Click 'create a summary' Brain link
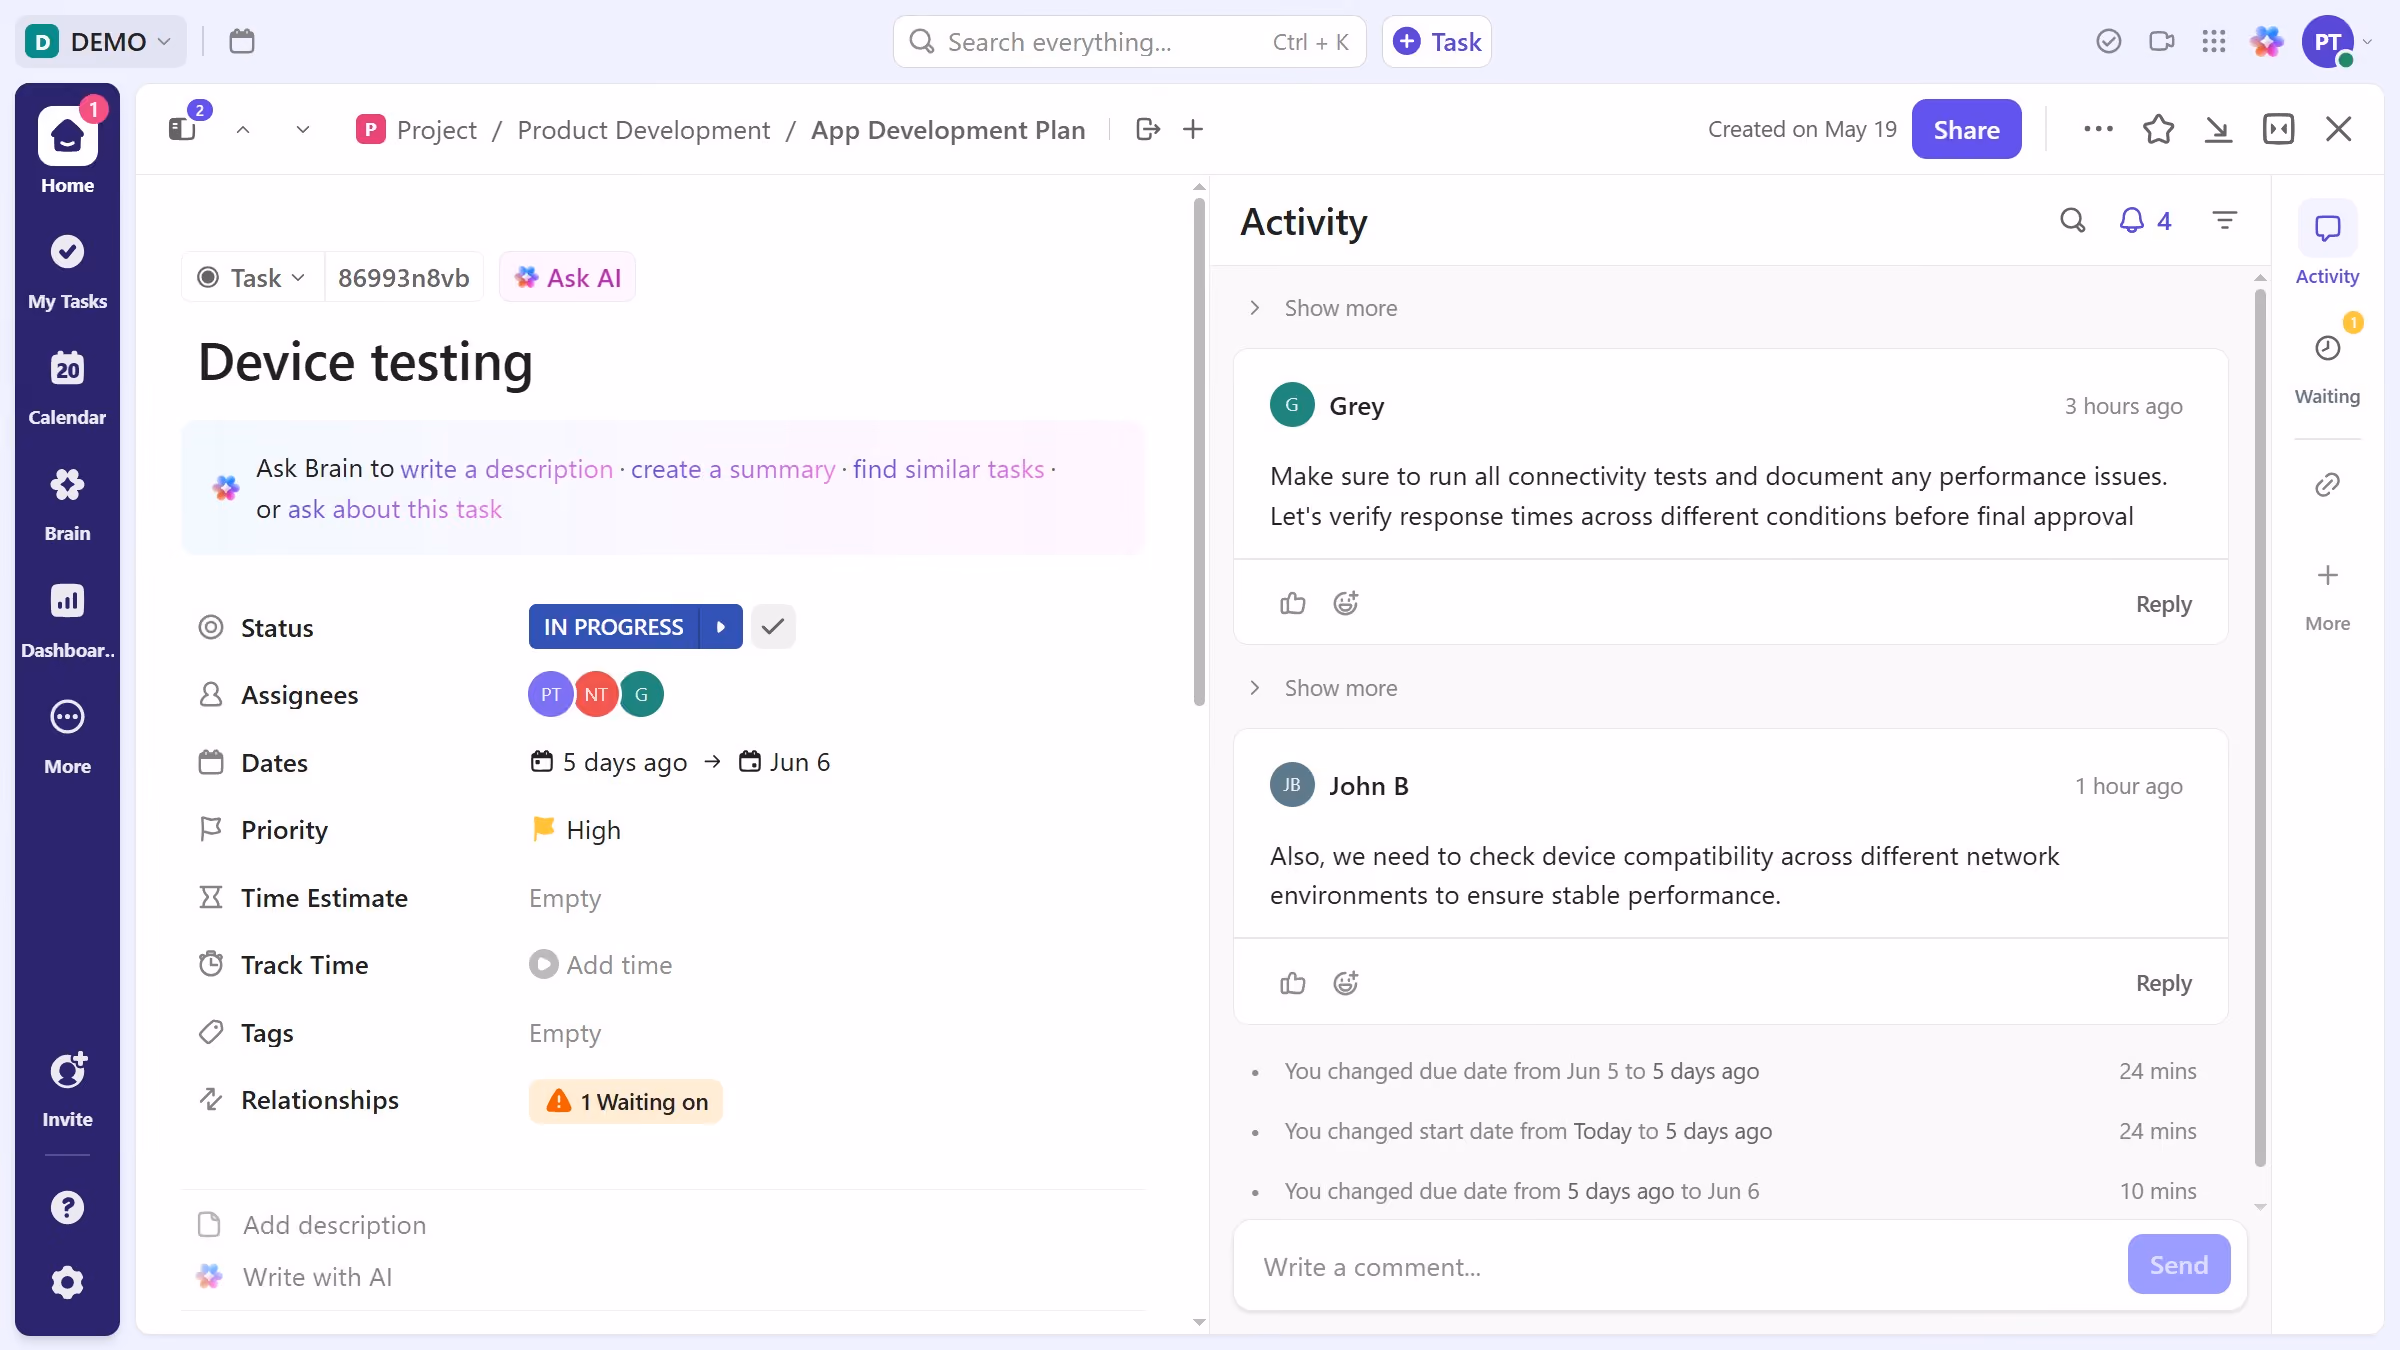Image resolution: width=2400 pixels, height=1350 pixels. [733, 469]
